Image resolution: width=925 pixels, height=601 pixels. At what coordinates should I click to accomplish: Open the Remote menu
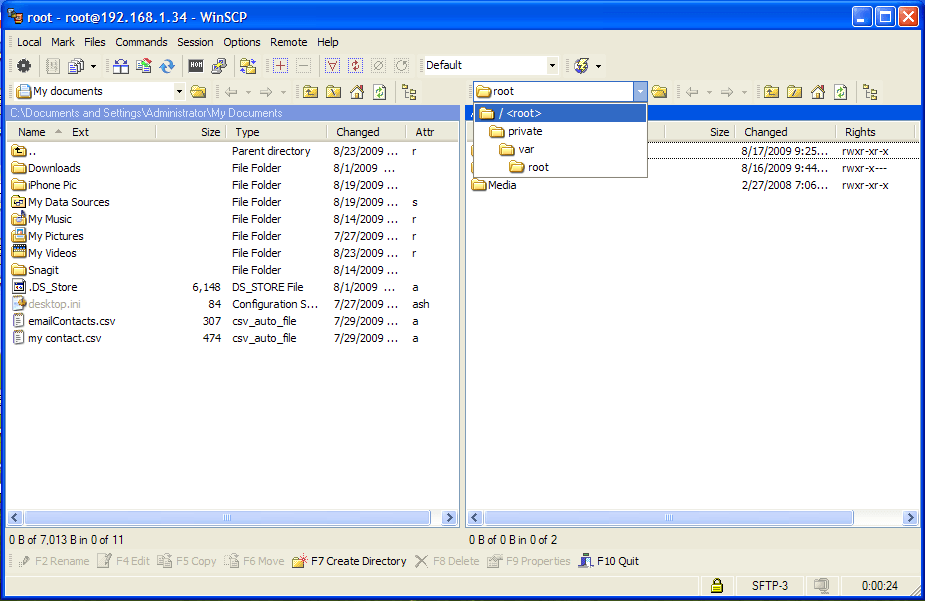(288, 42)
